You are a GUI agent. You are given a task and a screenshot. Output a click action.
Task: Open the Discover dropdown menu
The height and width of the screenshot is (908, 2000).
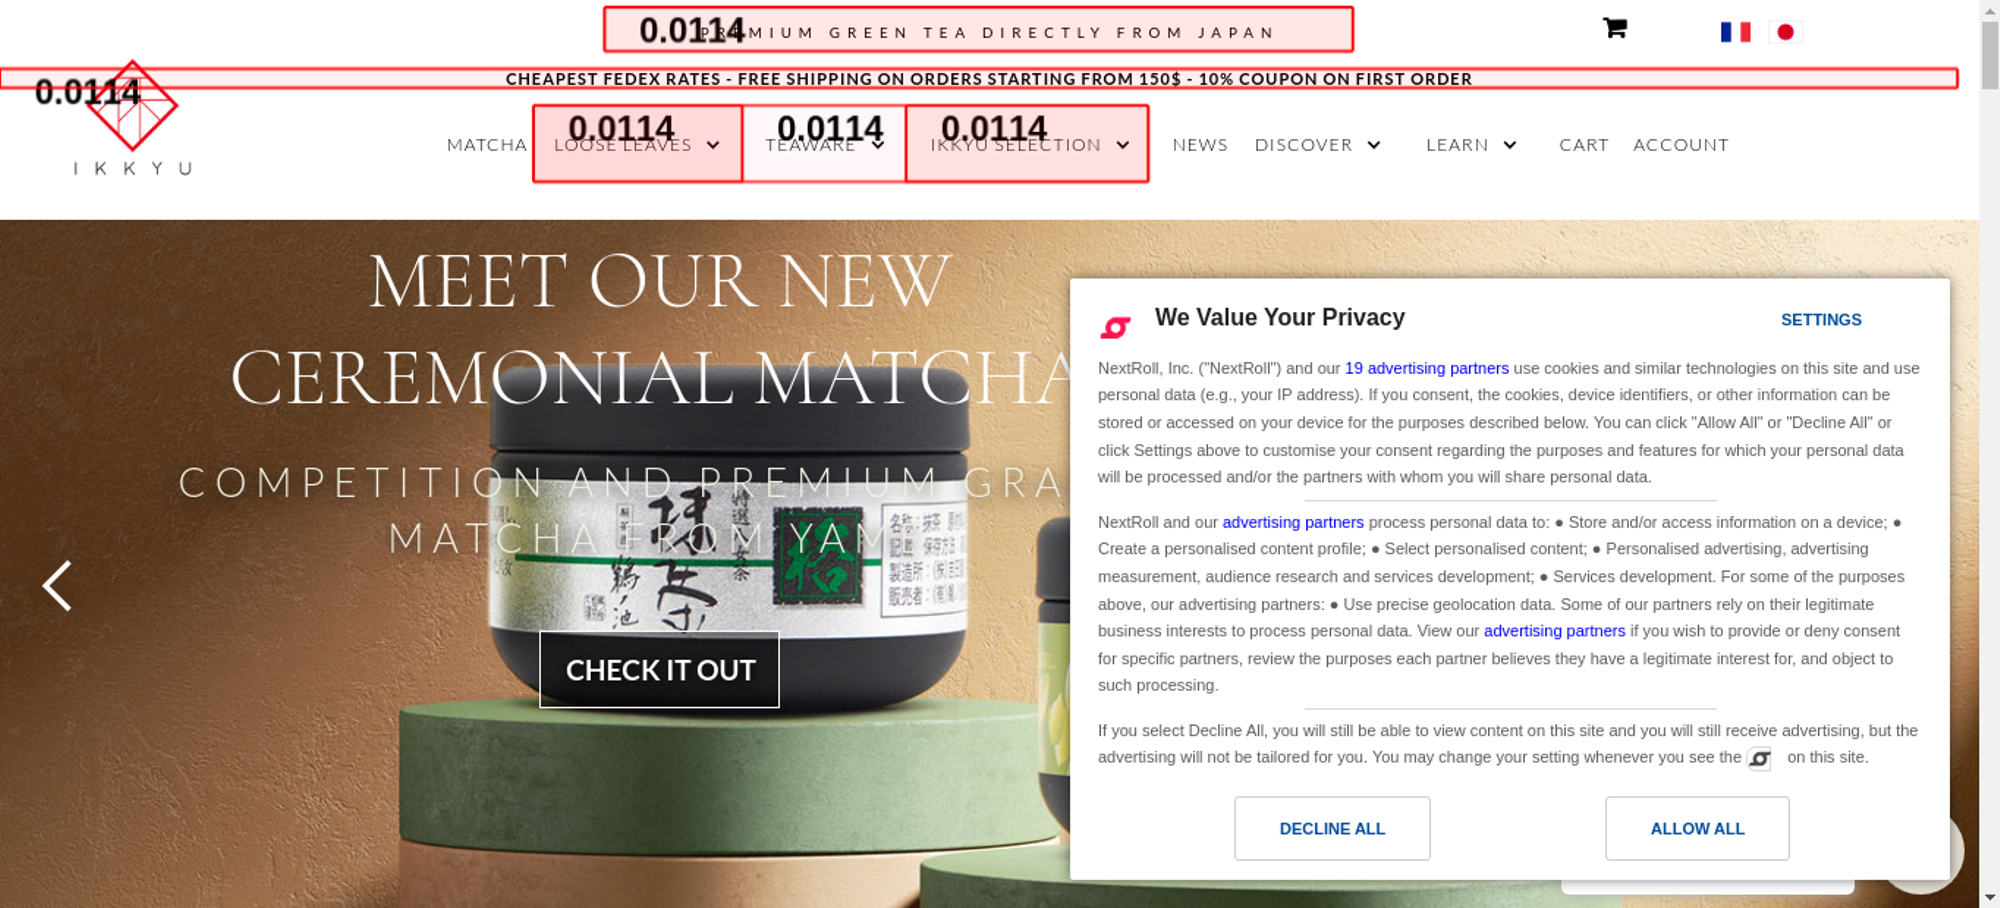(1317, 145)
